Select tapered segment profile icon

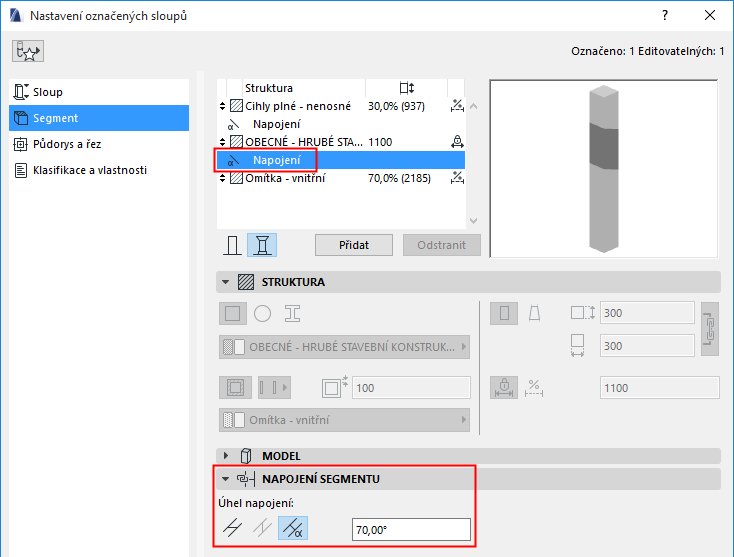pos(534,313)
